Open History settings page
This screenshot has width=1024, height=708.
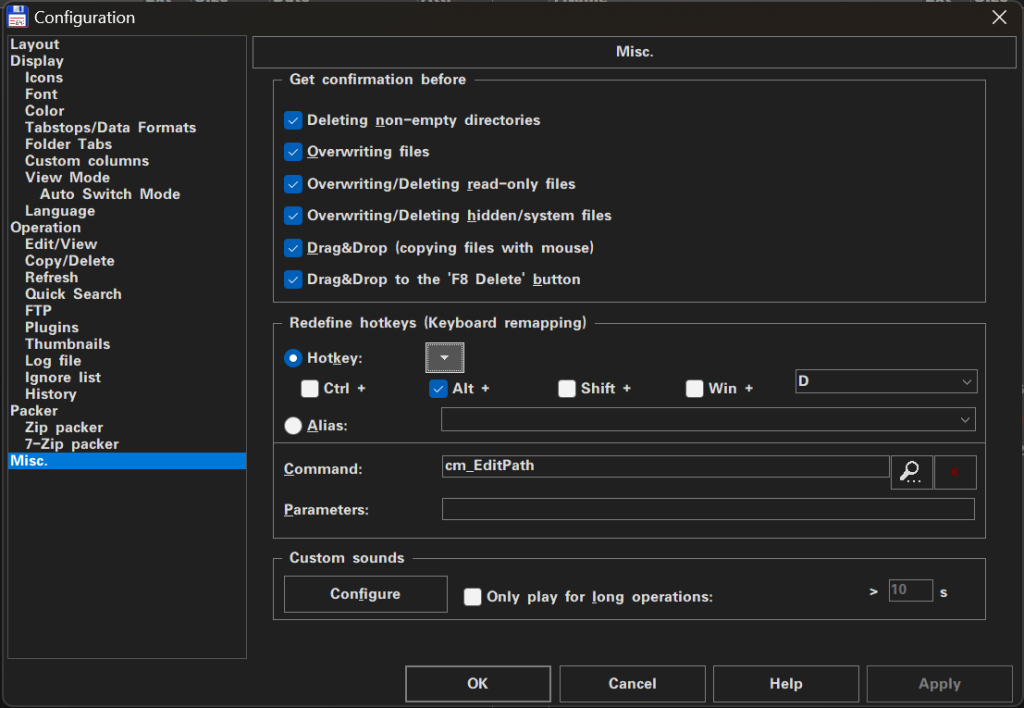pos(51,394)
